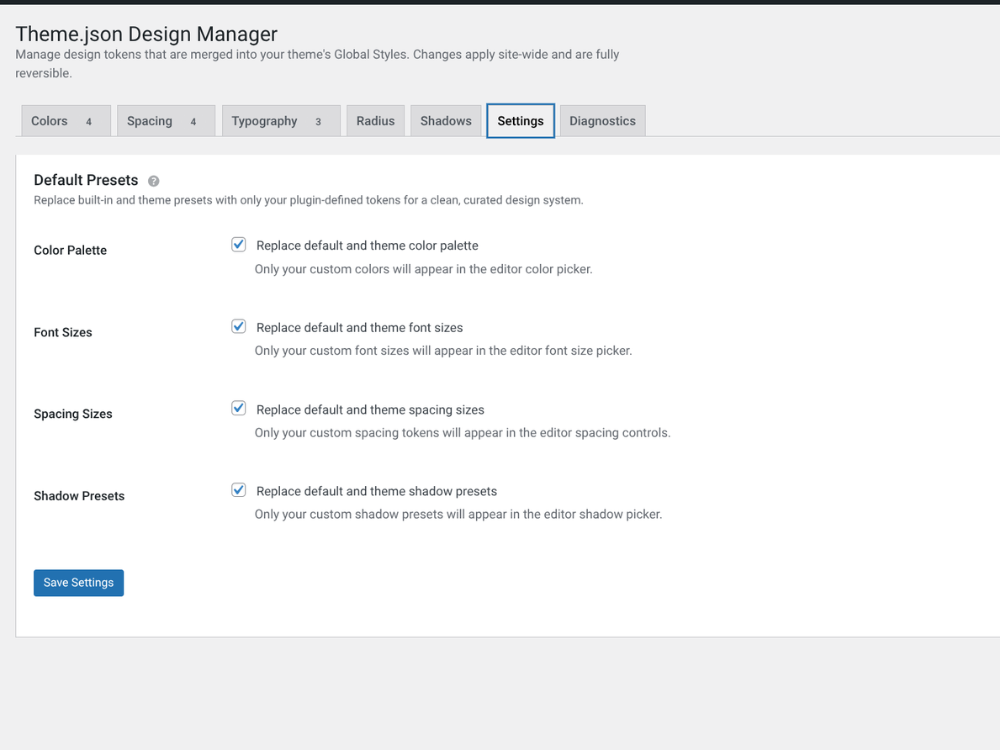
Task: Click the 'Replace default and theme spacing sizes' label
Action: tap(370, 409)
